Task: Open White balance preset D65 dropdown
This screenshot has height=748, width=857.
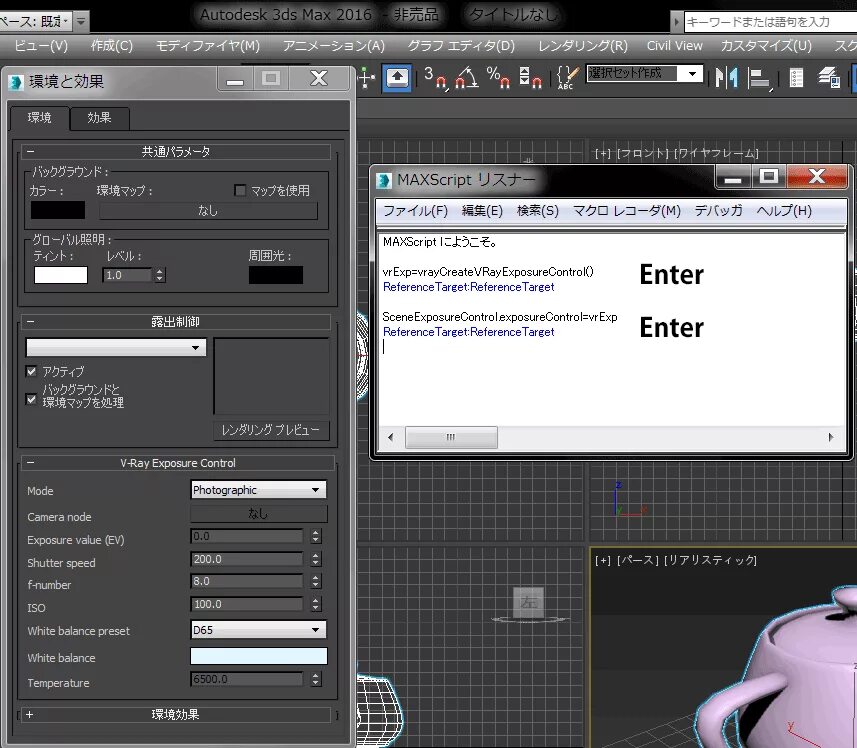Action: tap(259, 629)
